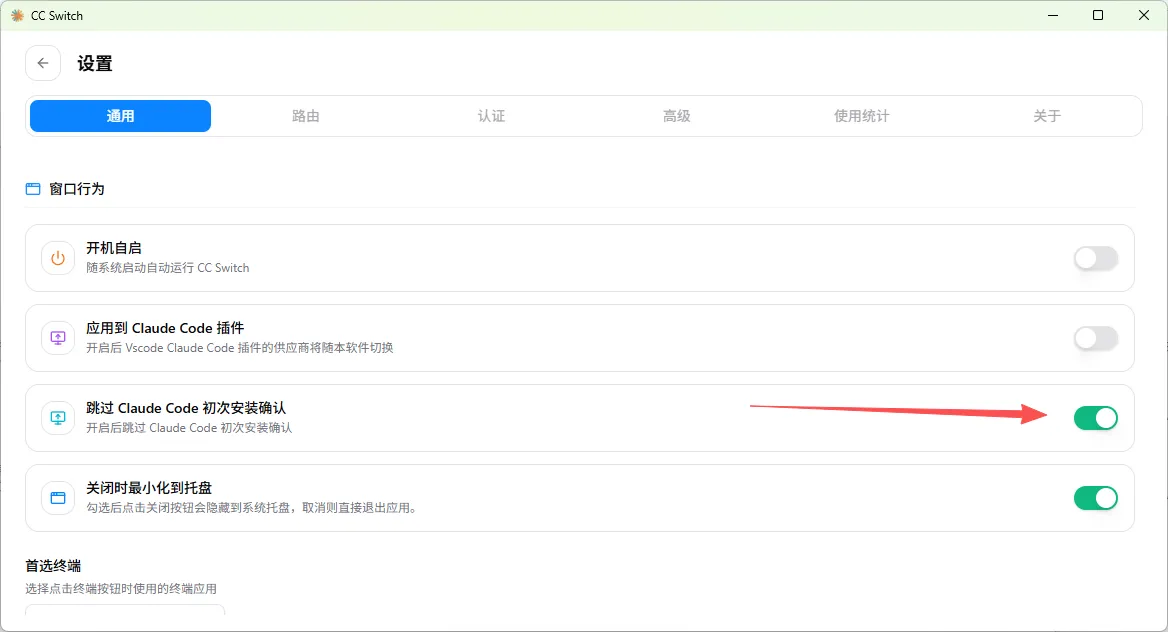The width and height of the screenshot is (1168, 632).
Task: Click the 窗口行为 section window icon
Action: pyautogui.click(x=33, y=189)
